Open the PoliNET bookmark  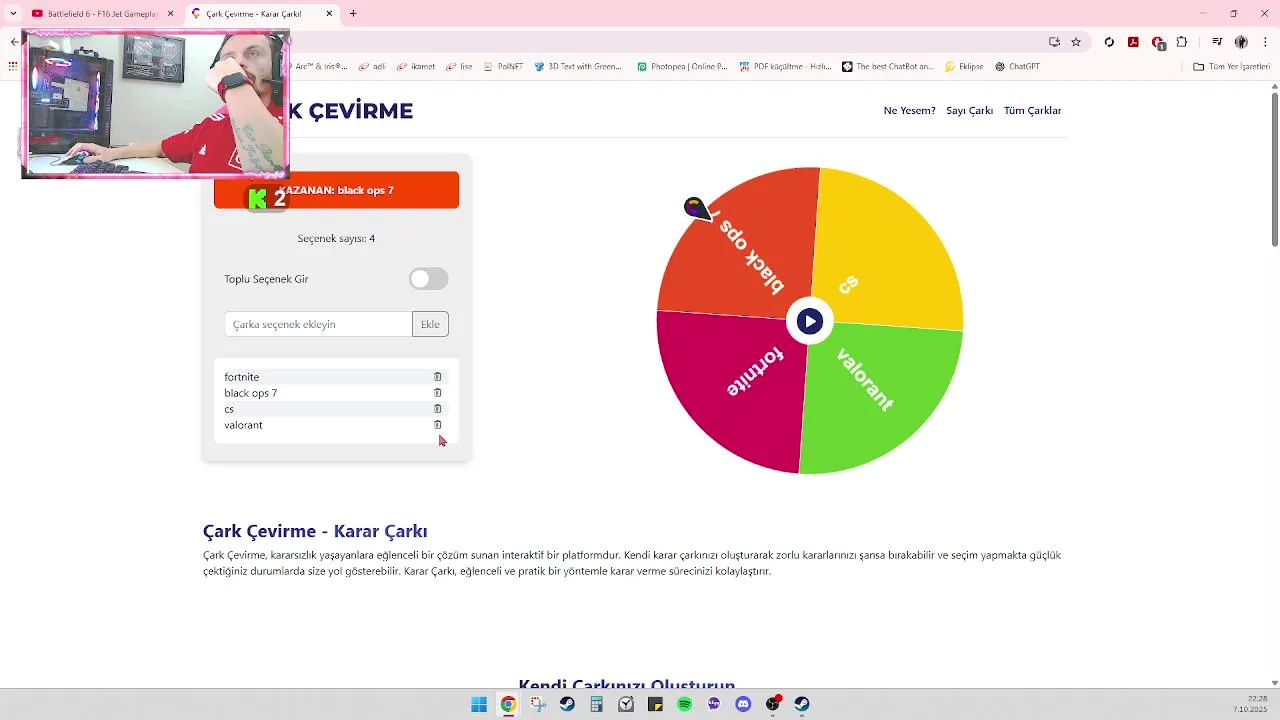pyautogui.click(x=503, y=67)
